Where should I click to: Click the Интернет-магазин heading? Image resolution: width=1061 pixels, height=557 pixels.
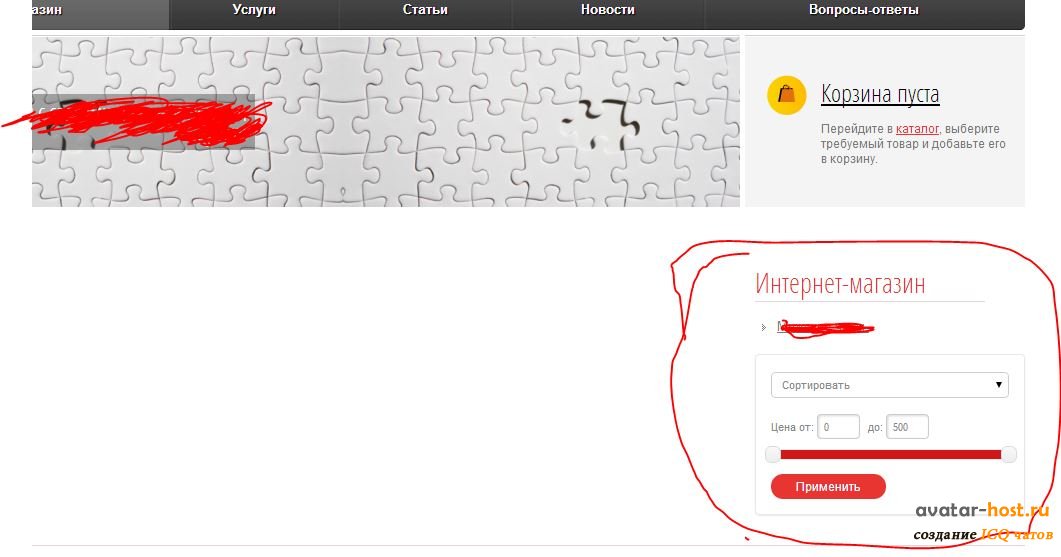click(x=840, y=284)
